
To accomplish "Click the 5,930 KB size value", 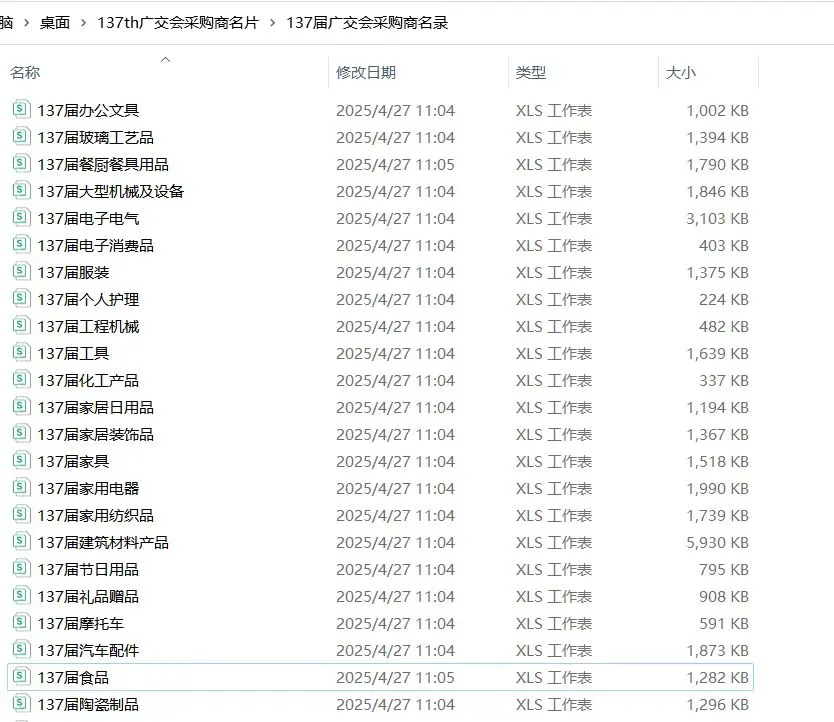I will 718,543.
